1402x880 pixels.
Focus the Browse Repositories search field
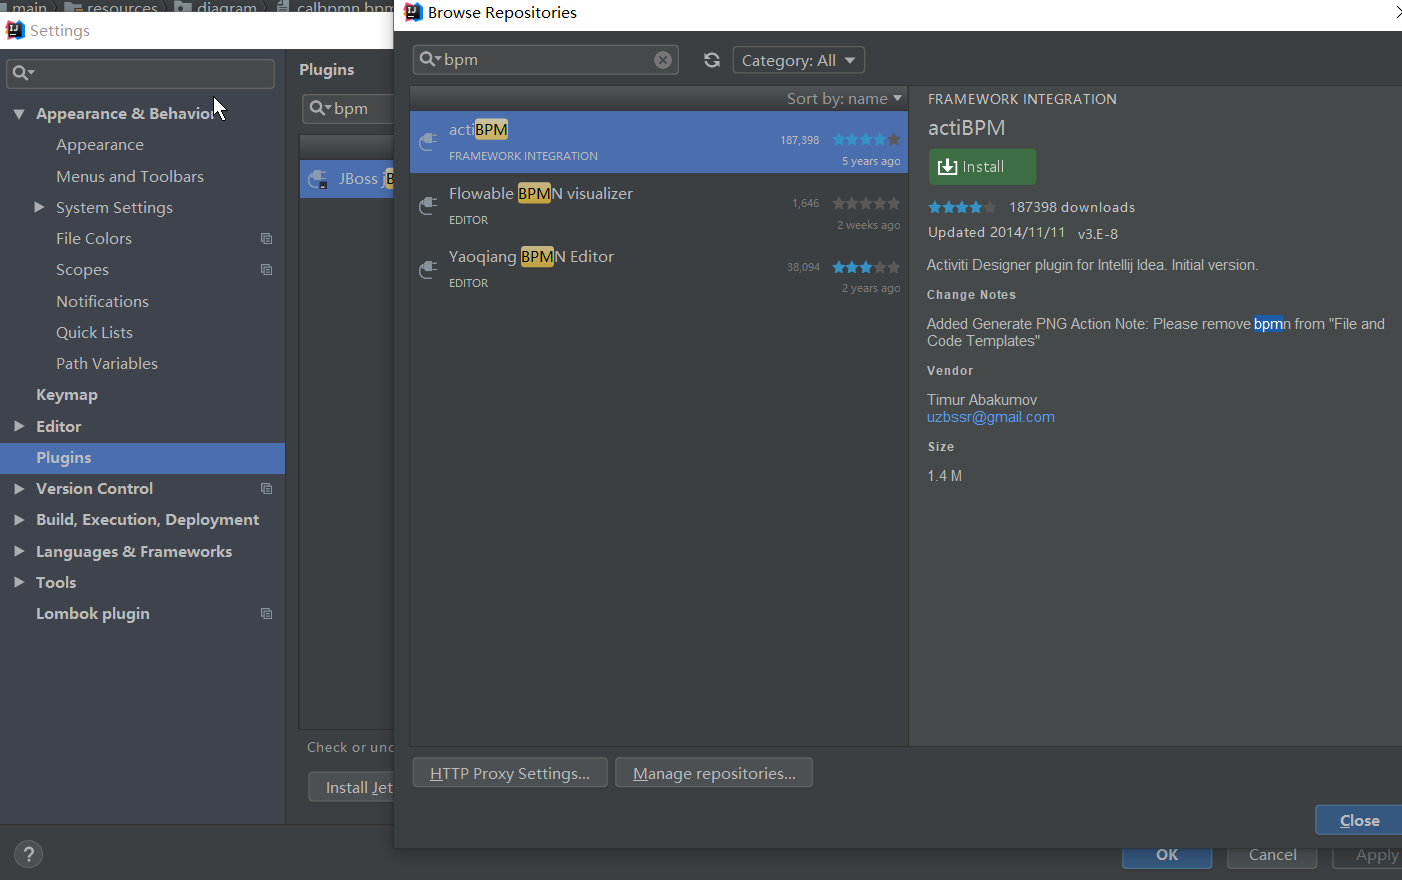(546, 60)
